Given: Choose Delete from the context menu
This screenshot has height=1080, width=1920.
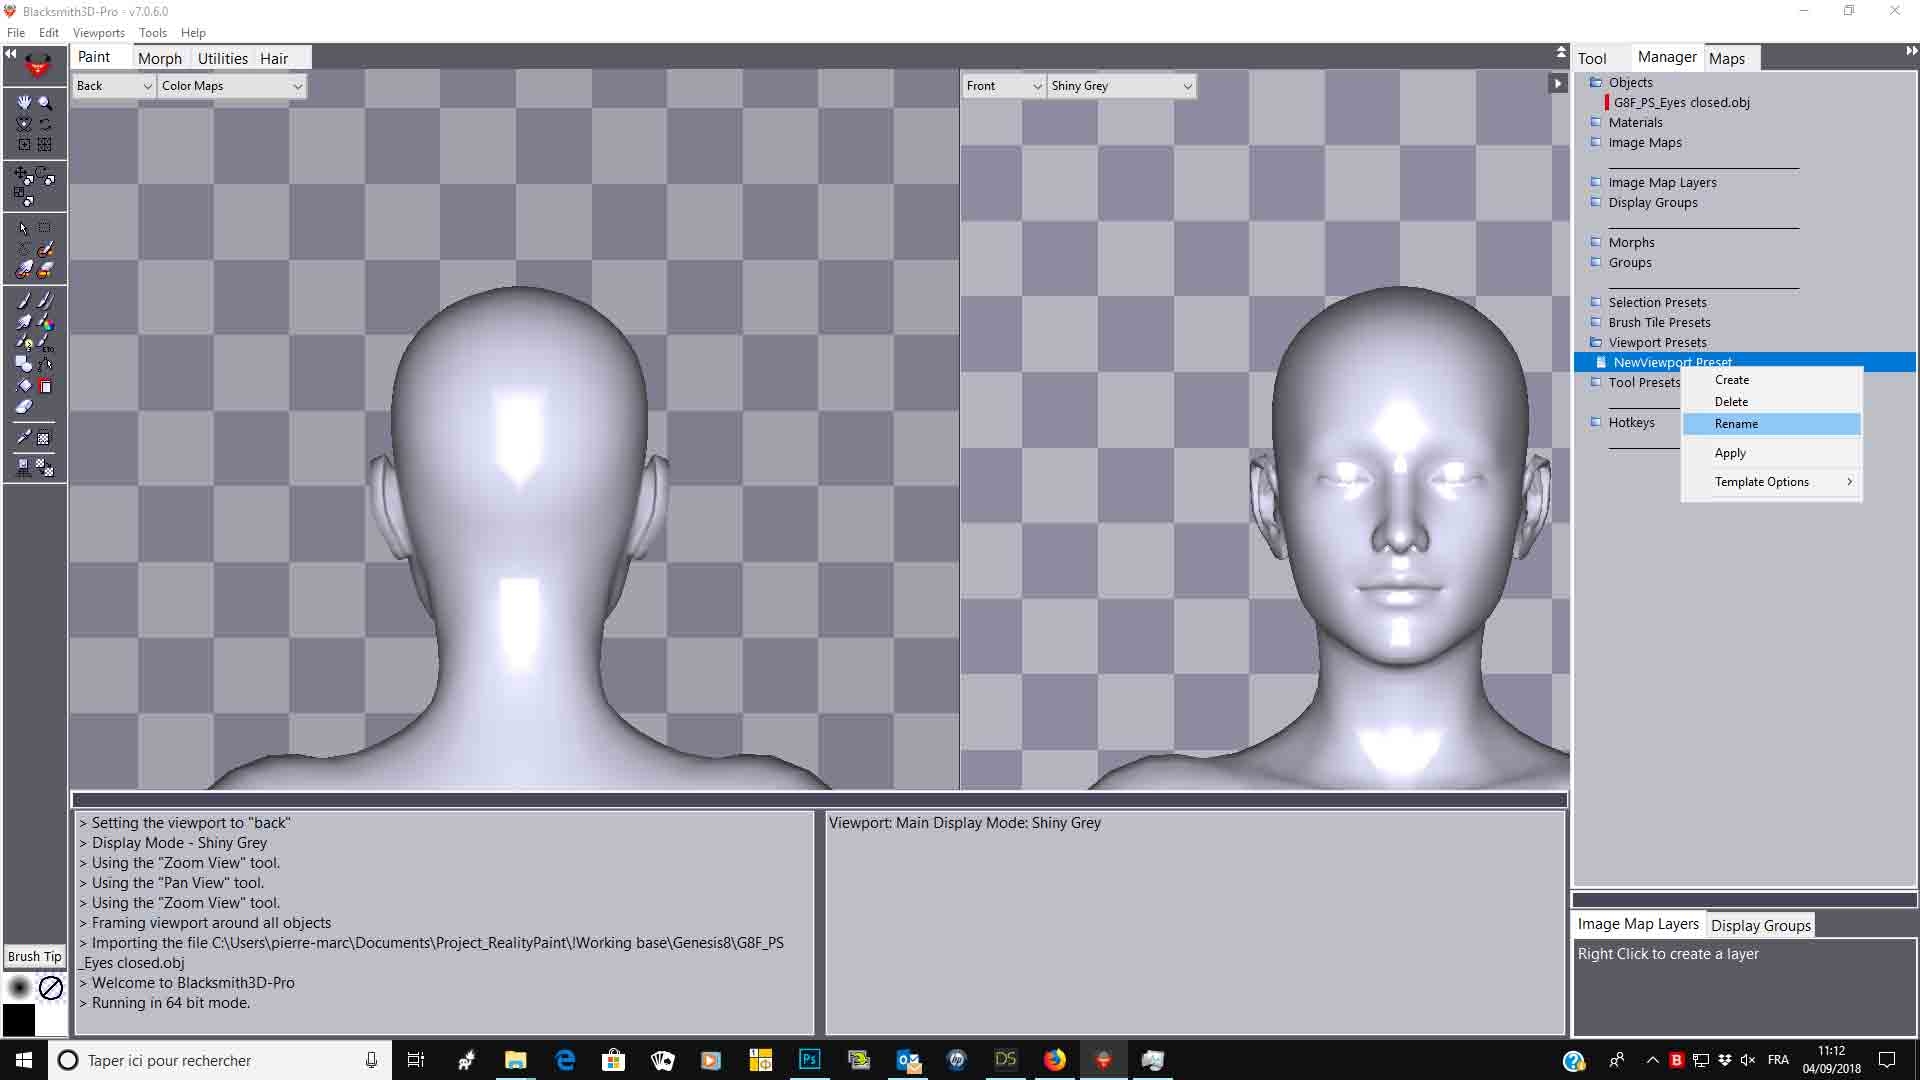Looking at the screenshot, I should pos(1772,402).
